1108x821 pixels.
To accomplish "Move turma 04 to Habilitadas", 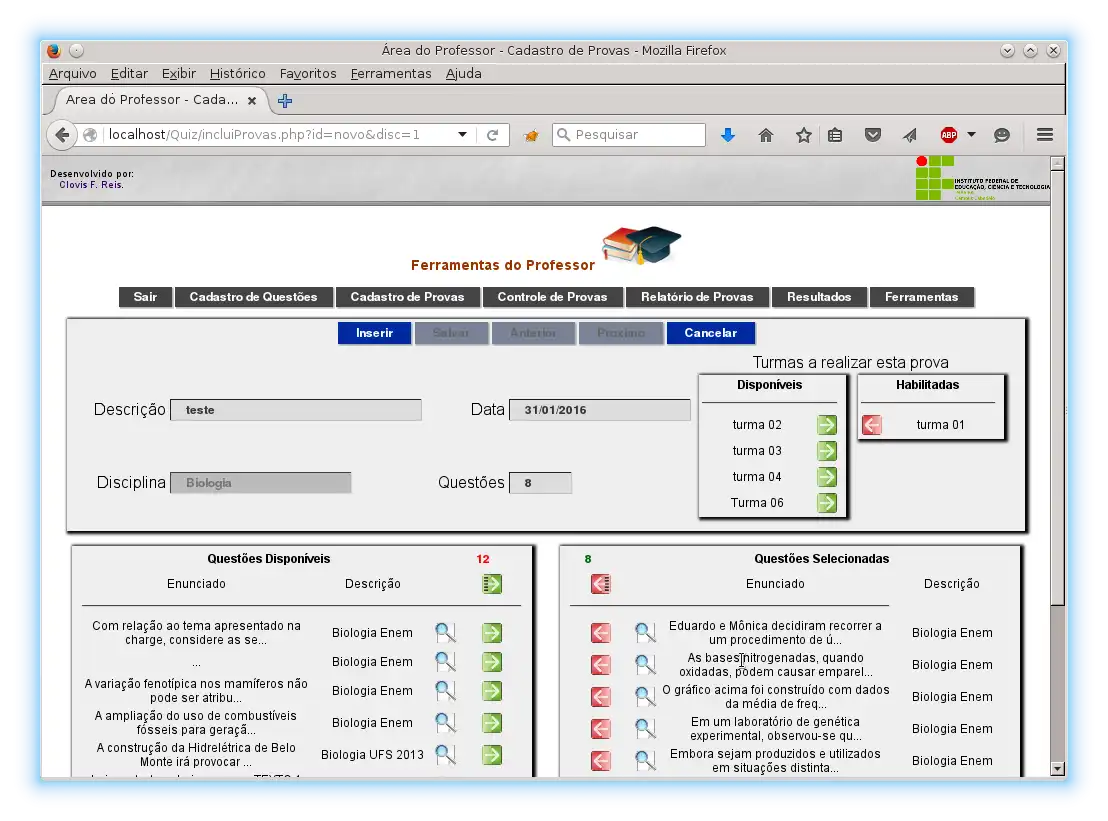I will pos(827,477).
